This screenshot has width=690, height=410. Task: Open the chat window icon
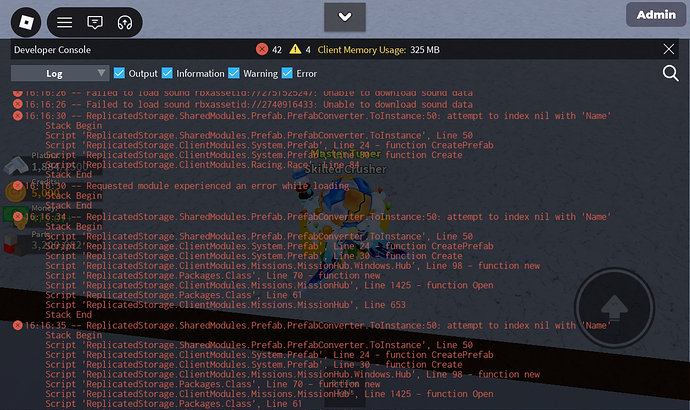coord(95,22)
